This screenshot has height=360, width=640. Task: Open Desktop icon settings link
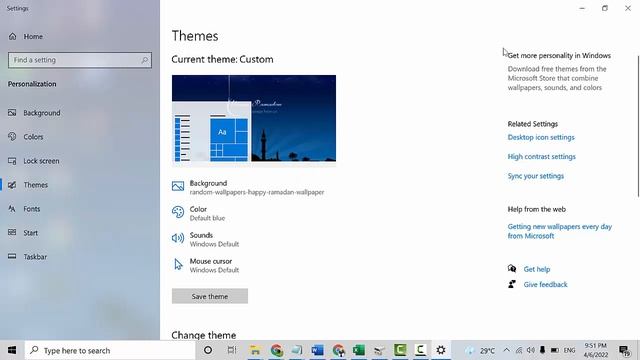[541, 138]
